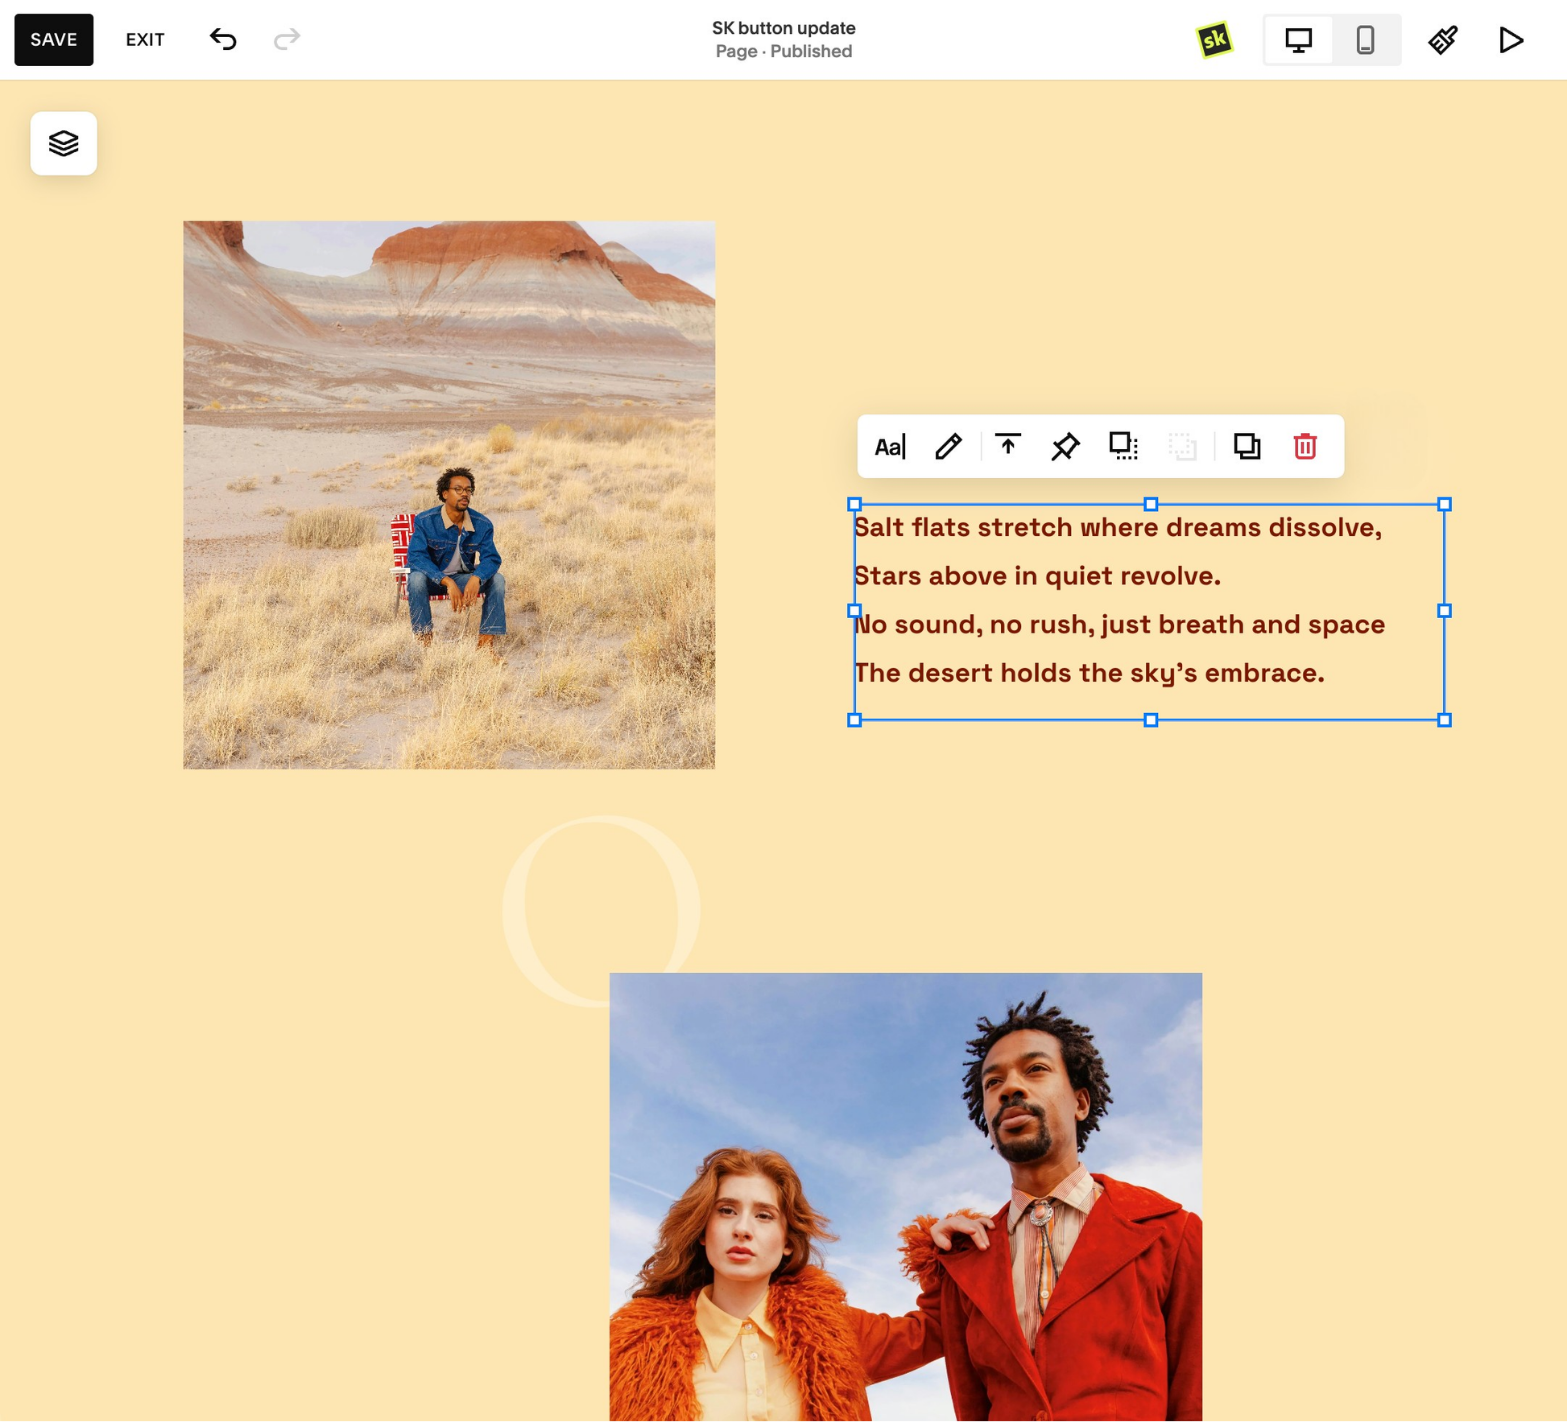Click the SAVE button
1567x1423 pixels.
[x=54, y=40]
